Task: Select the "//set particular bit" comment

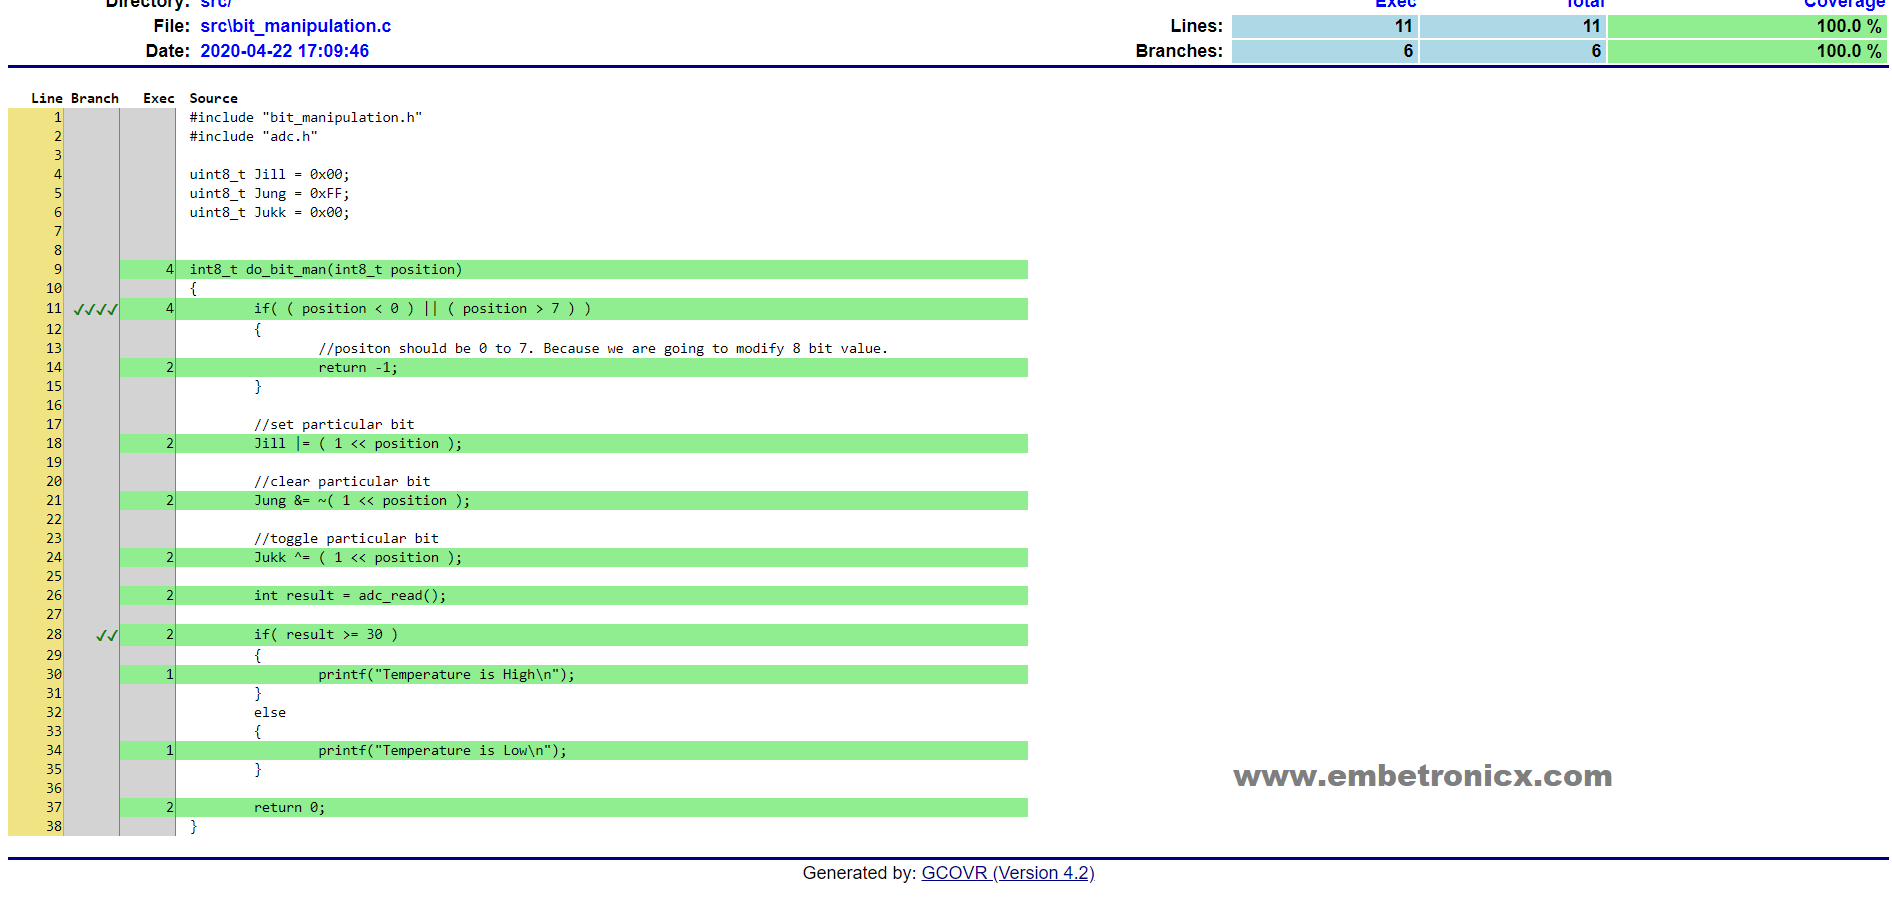Action: point(334,424)
